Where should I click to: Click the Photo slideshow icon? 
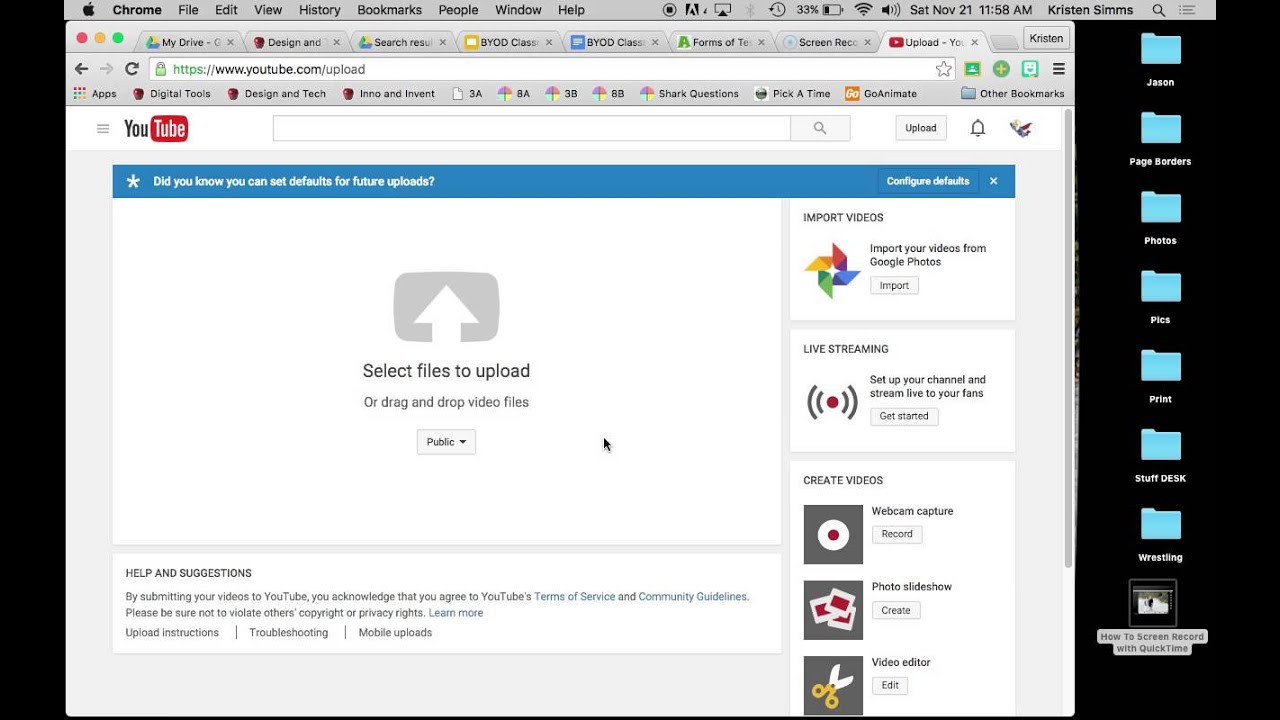tap(833, 610)
